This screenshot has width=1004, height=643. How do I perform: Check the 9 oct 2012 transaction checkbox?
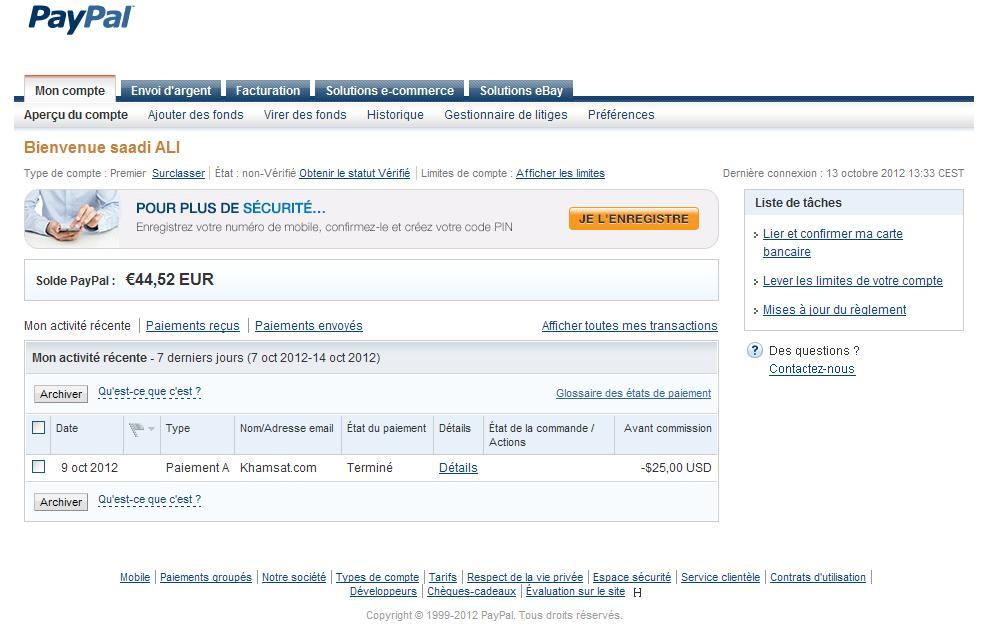point(38,467)
